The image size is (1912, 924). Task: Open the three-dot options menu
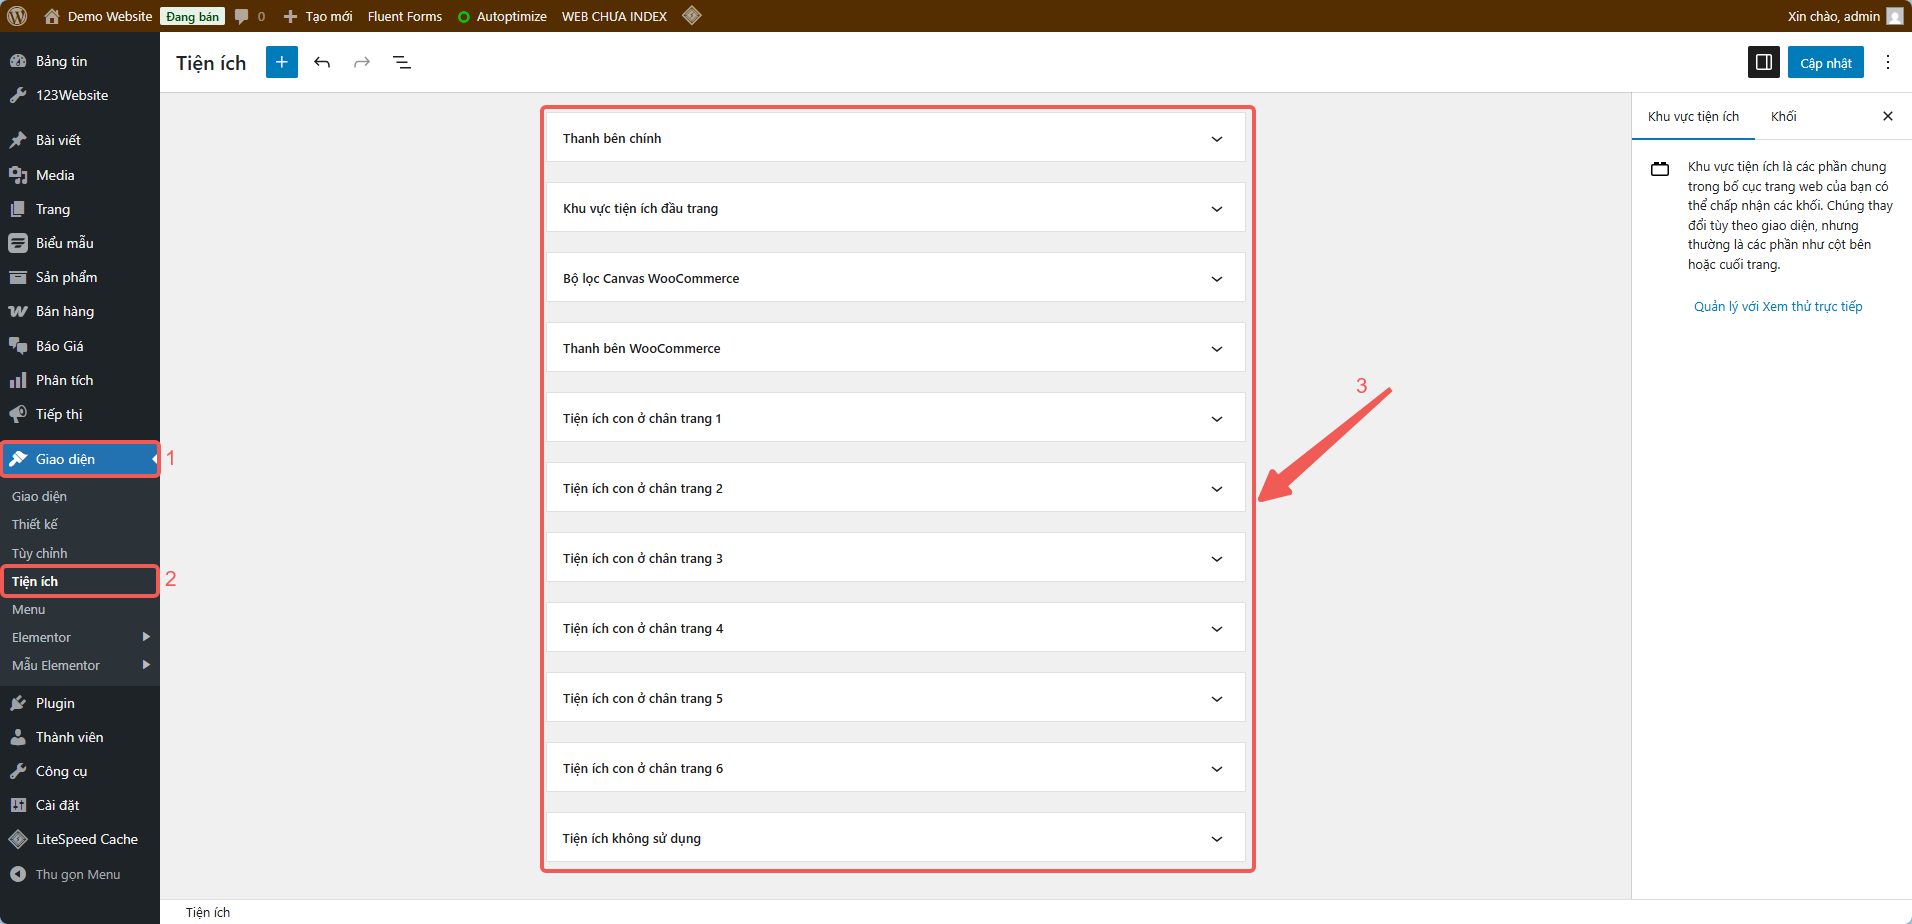[x=1887, y=62]
